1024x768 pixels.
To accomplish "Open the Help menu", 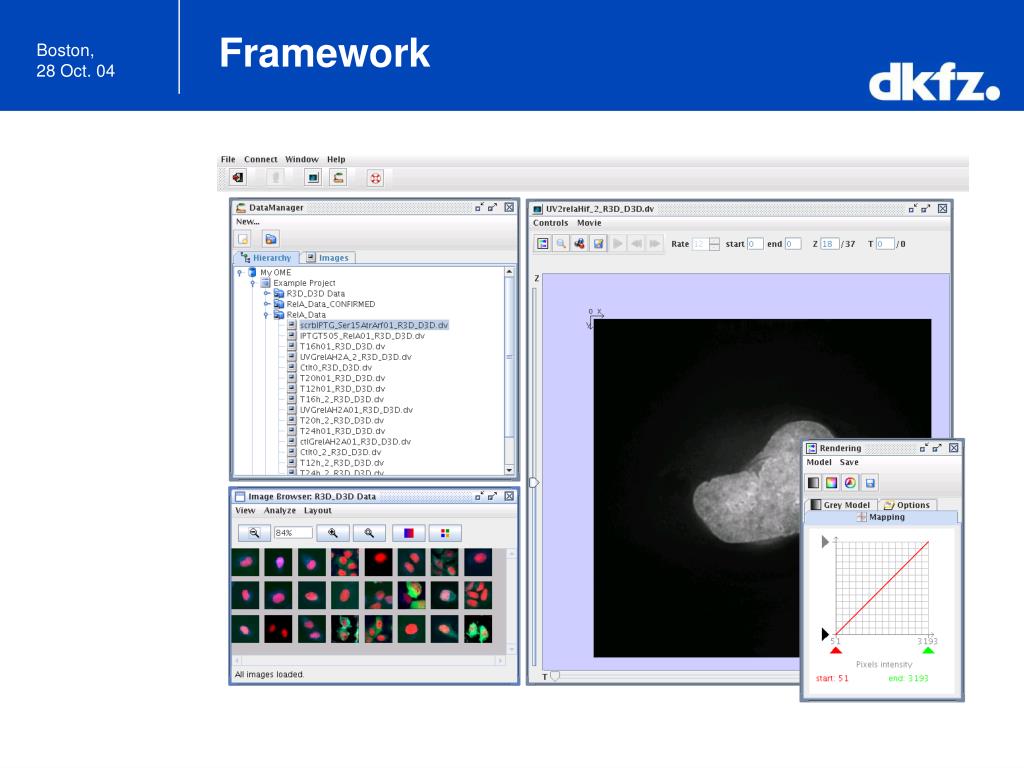I will pos(336,159).
